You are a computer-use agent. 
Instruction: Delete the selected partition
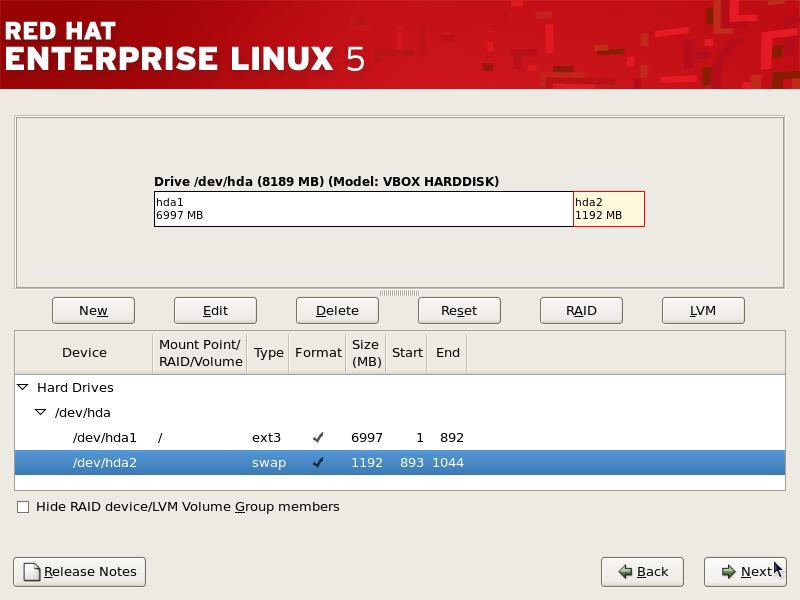[337, 311]
